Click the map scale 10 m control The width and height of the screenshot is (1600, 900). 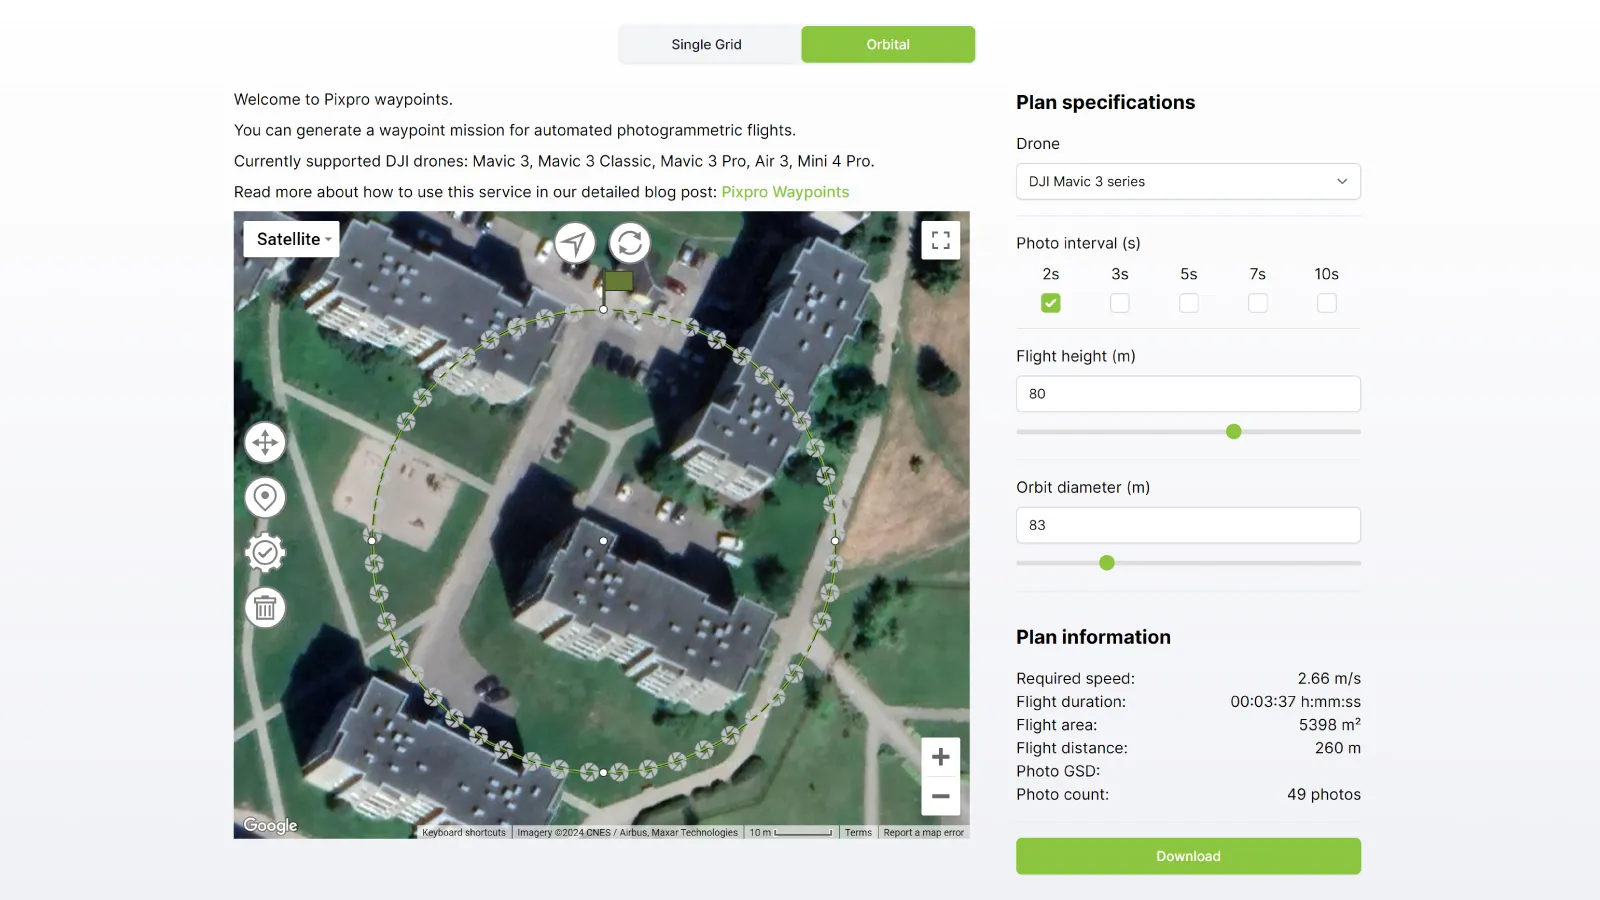pyautogui.click(x=791, y=832)
